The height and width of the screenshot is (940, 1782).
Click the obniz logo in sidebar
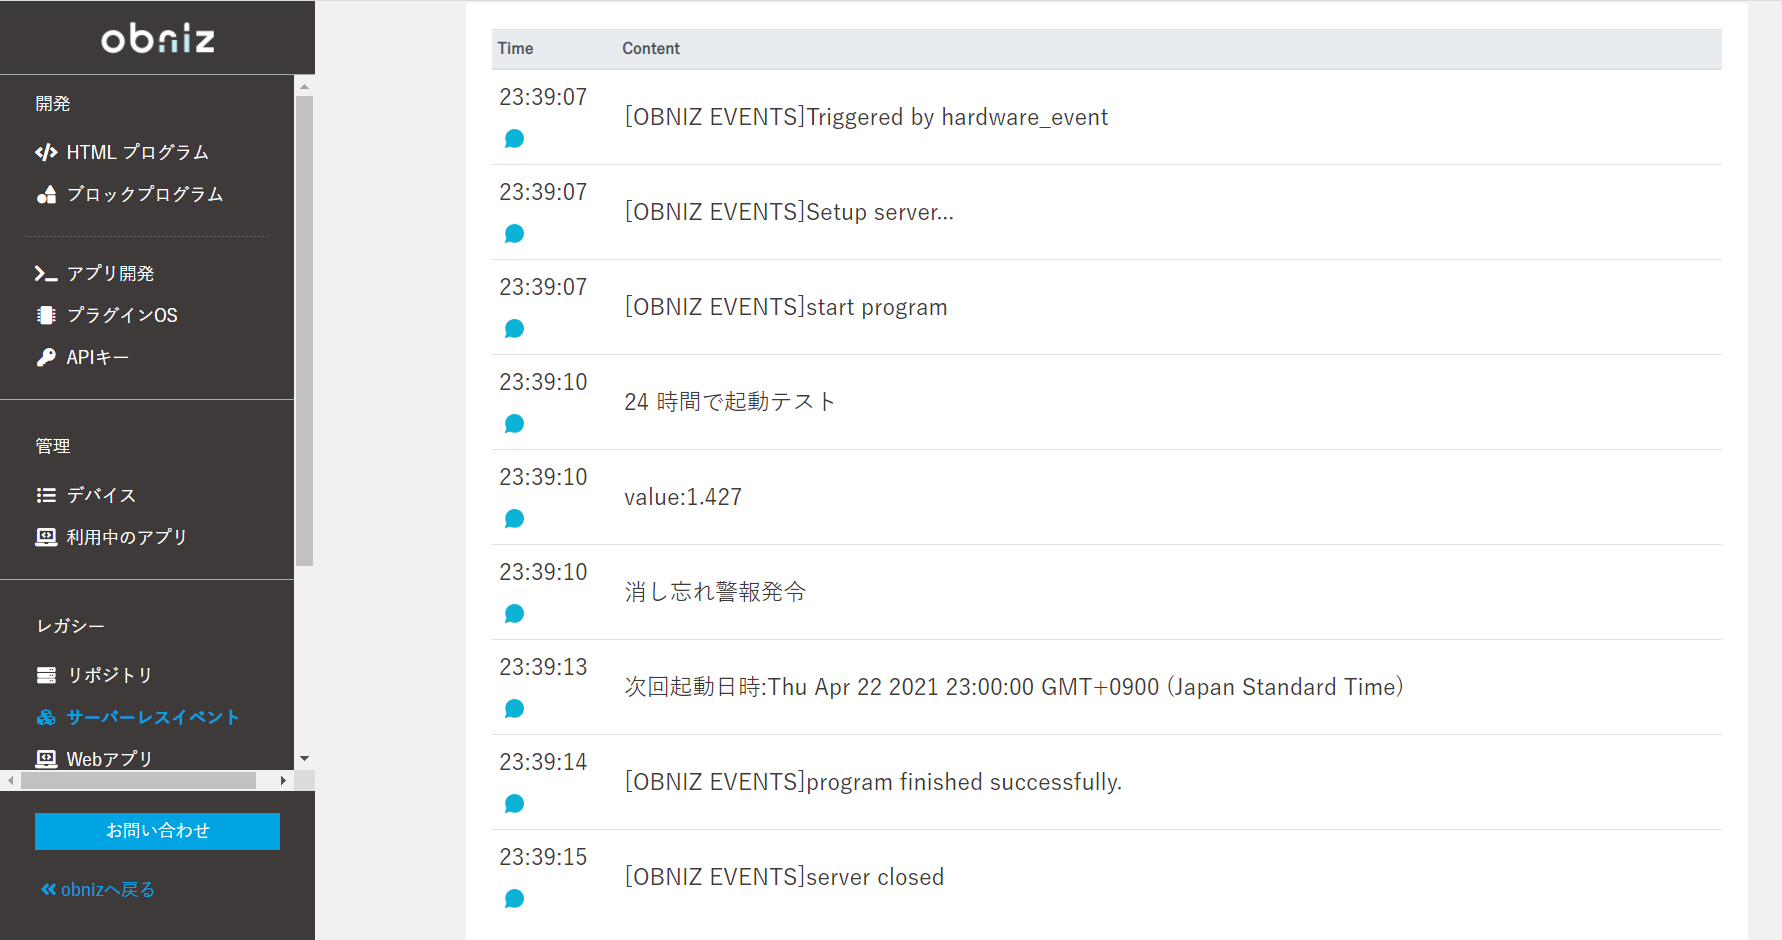[157, 39]
